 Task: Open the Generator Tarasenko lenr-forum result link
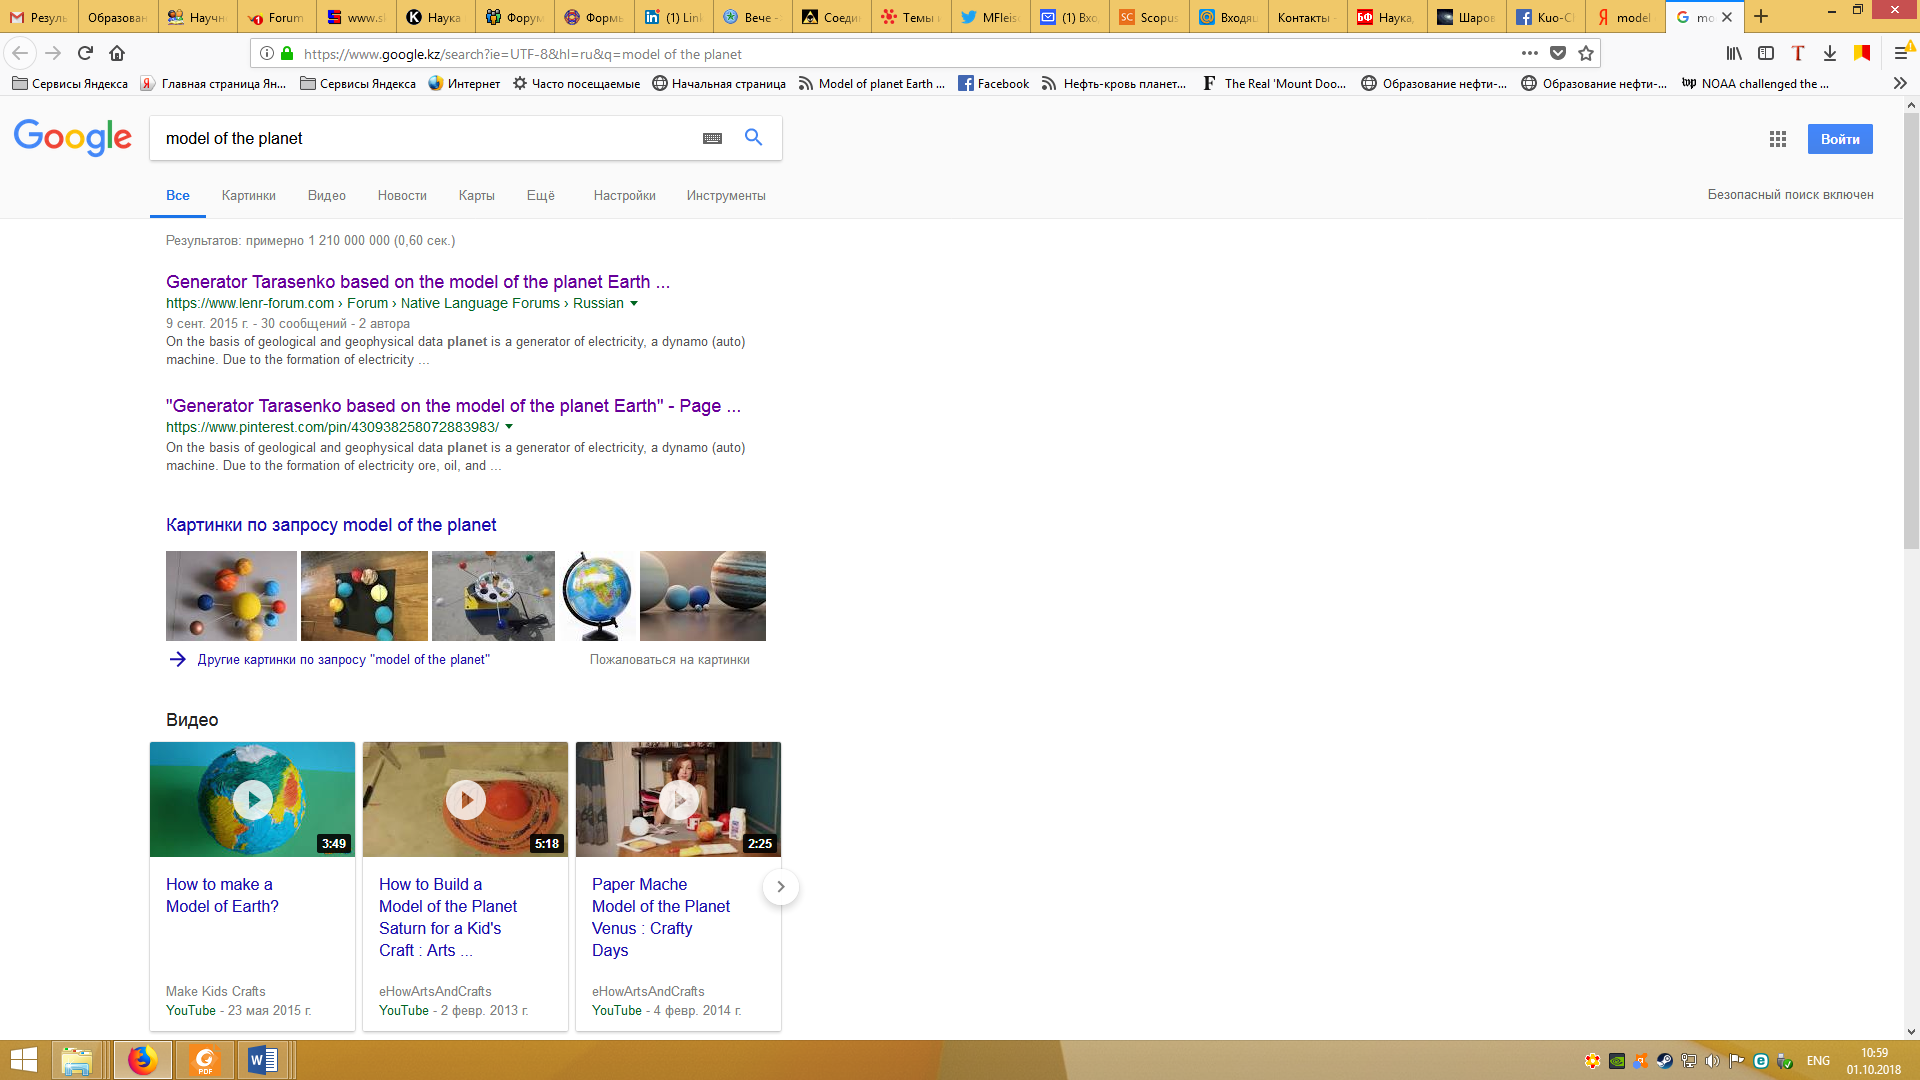coord(417,282)
